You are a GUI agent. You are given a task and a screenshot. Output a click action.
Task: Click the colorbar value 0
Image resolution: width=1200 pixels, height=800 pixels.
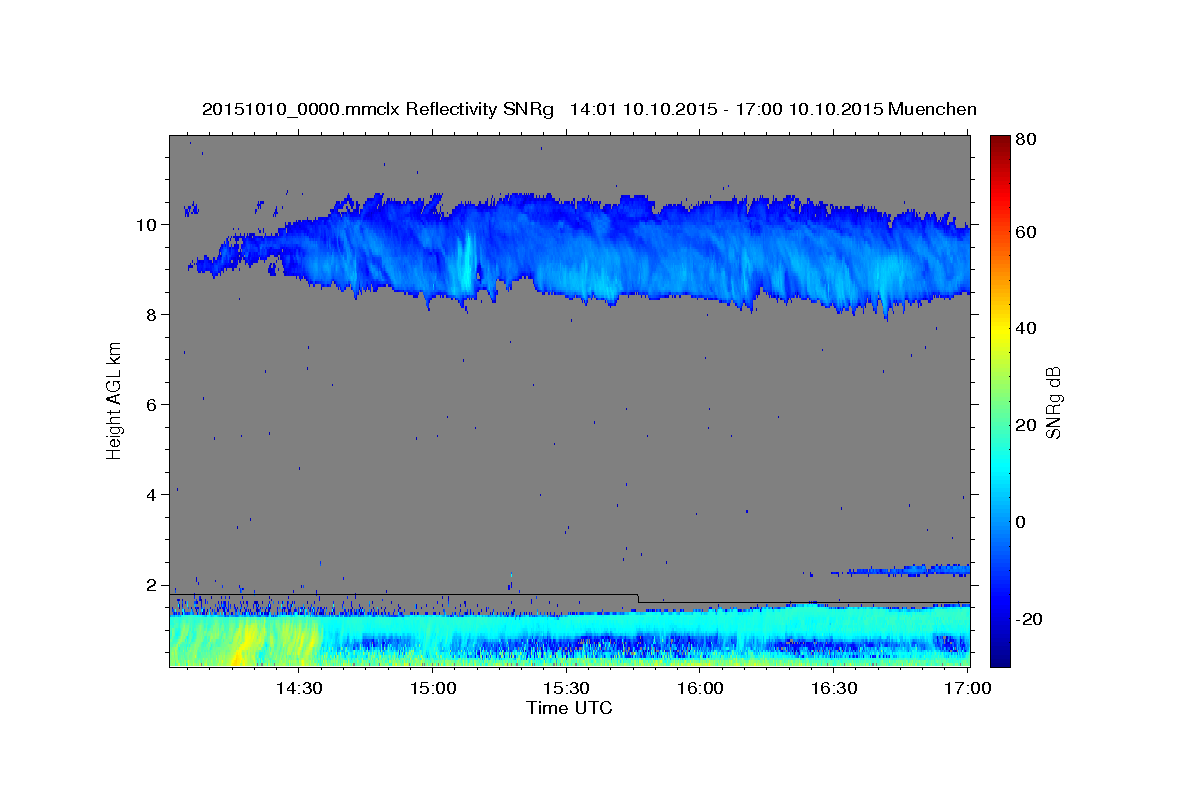click(x=1020, y=522)
